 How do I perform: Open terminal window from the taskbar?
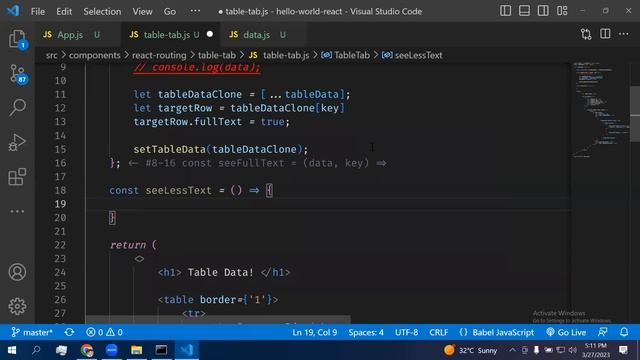pyautogui.click(x=161, y=350)
